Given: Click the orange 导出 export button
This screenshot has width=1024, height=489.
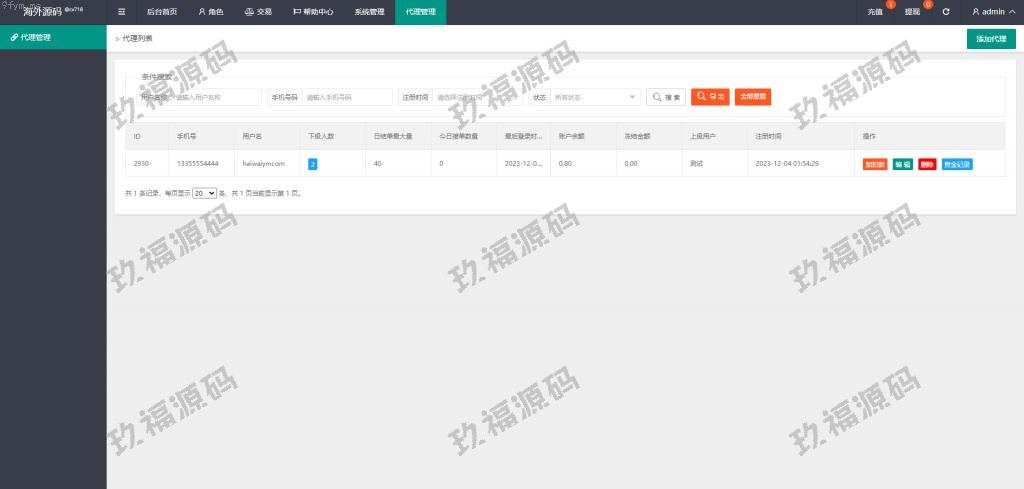Looking at the screenshot, I should [x=710, y=97].
